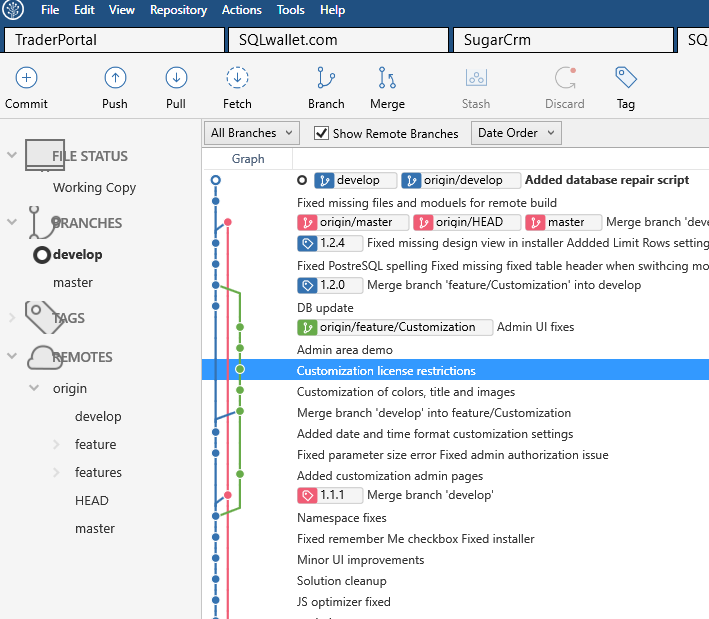Click the 1.1.1 tag label
The width and height of the screenshot is (709, 619).
coord(330,495)
